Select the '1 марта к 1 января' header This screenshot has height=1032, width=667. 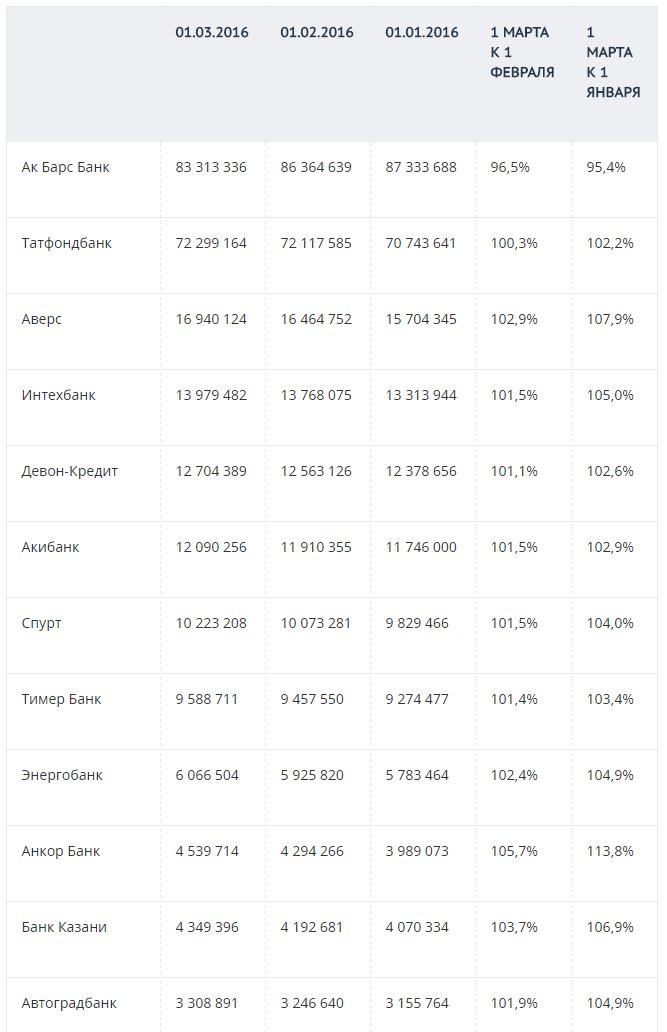613,62
